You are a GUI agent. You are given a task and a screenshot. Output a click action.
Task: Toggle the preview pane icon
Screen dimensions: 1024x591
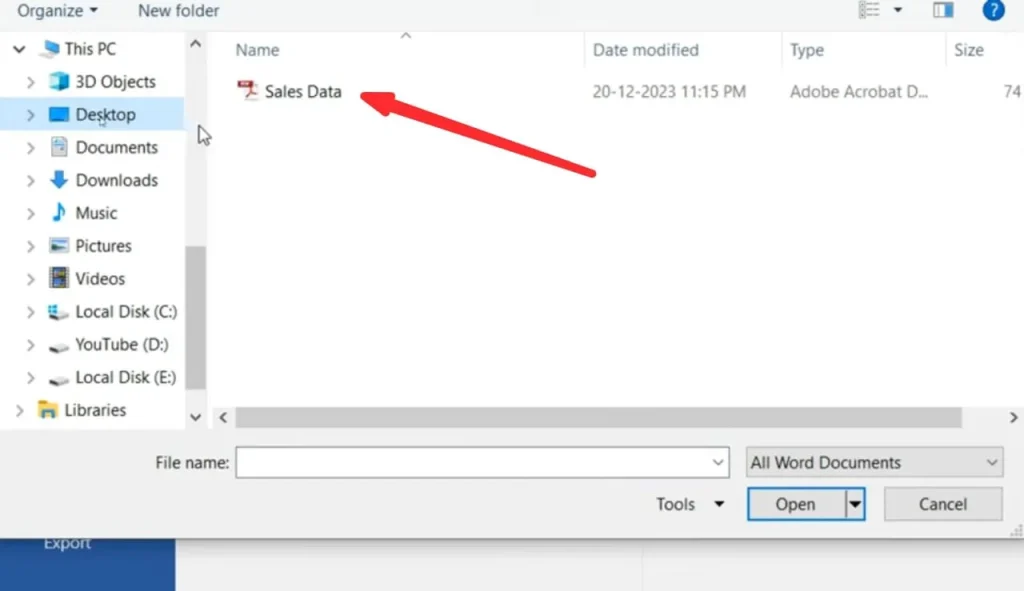pos(943,10)
